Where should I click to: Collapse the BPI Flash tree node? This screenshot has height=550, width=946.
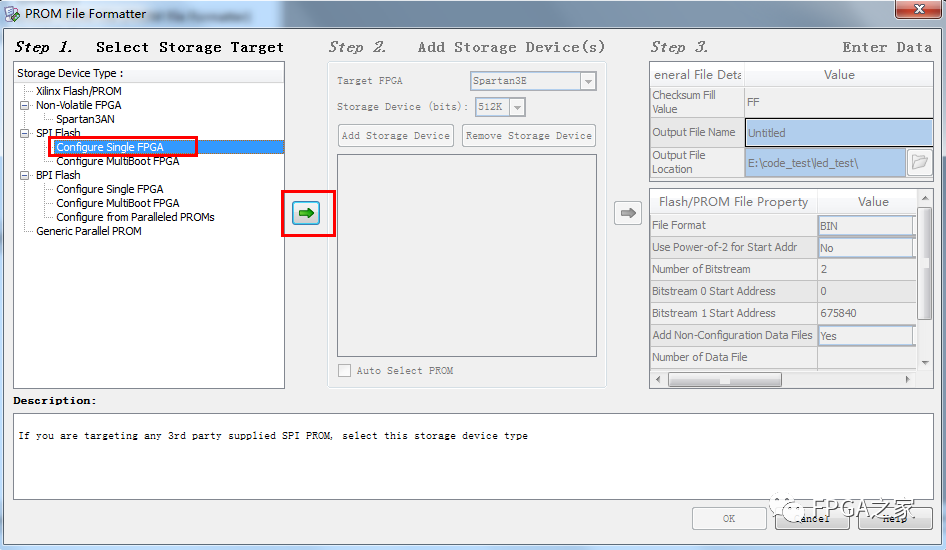25,175
